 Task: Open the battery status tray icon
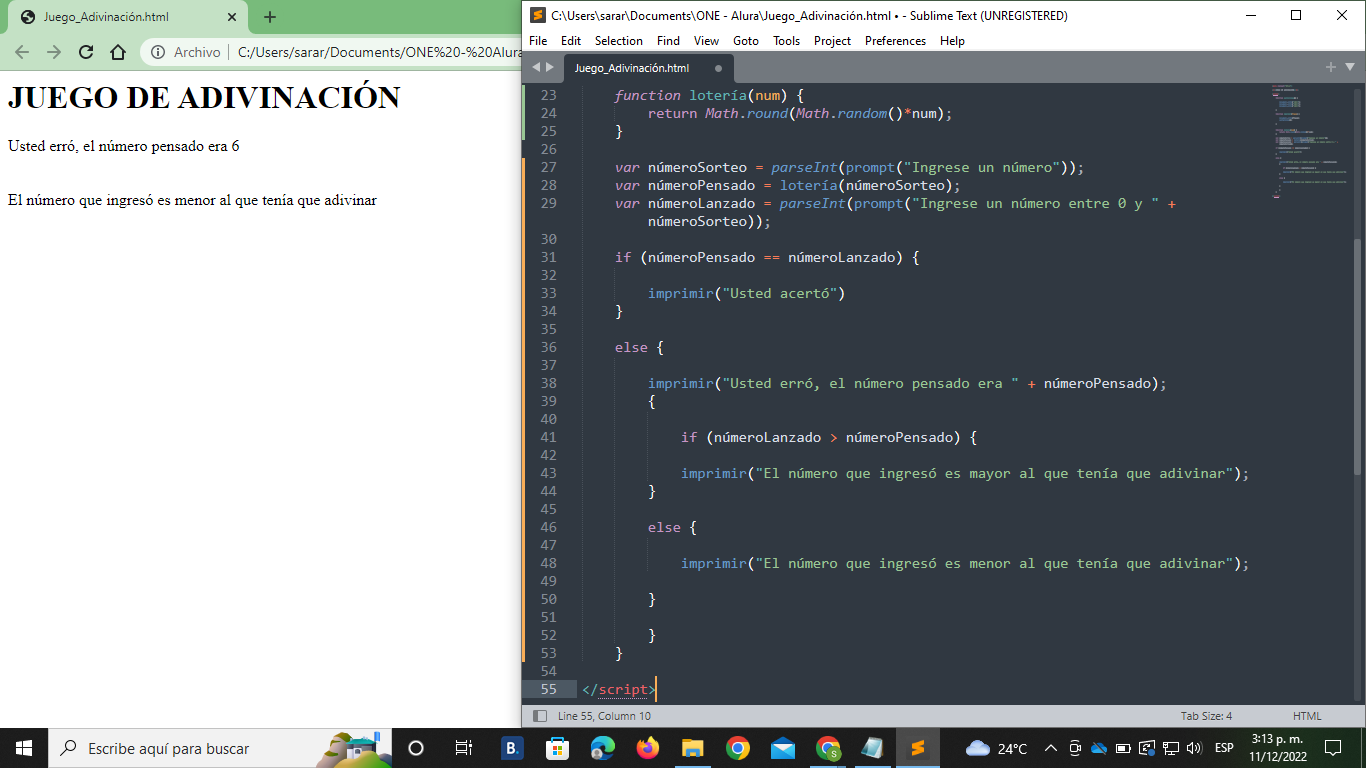click(1123, 748)
